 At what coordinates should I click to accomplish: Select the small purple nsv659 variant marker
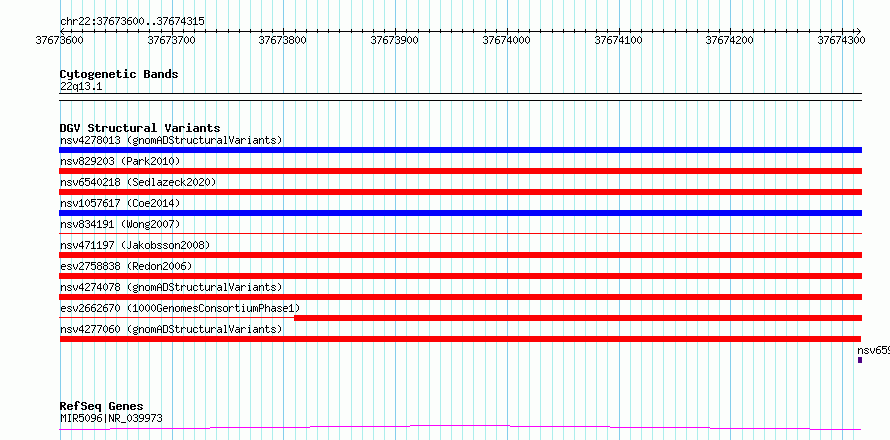coord(860,360)
